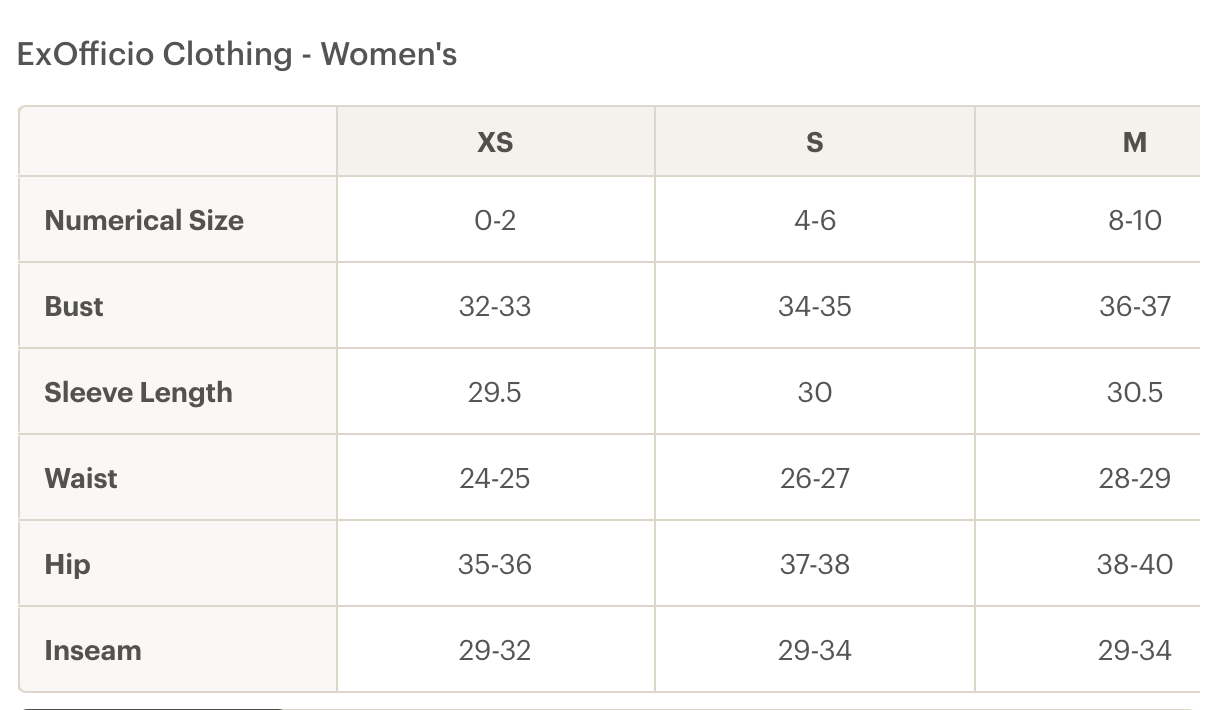Select the Inseam row label

(93, 650)
